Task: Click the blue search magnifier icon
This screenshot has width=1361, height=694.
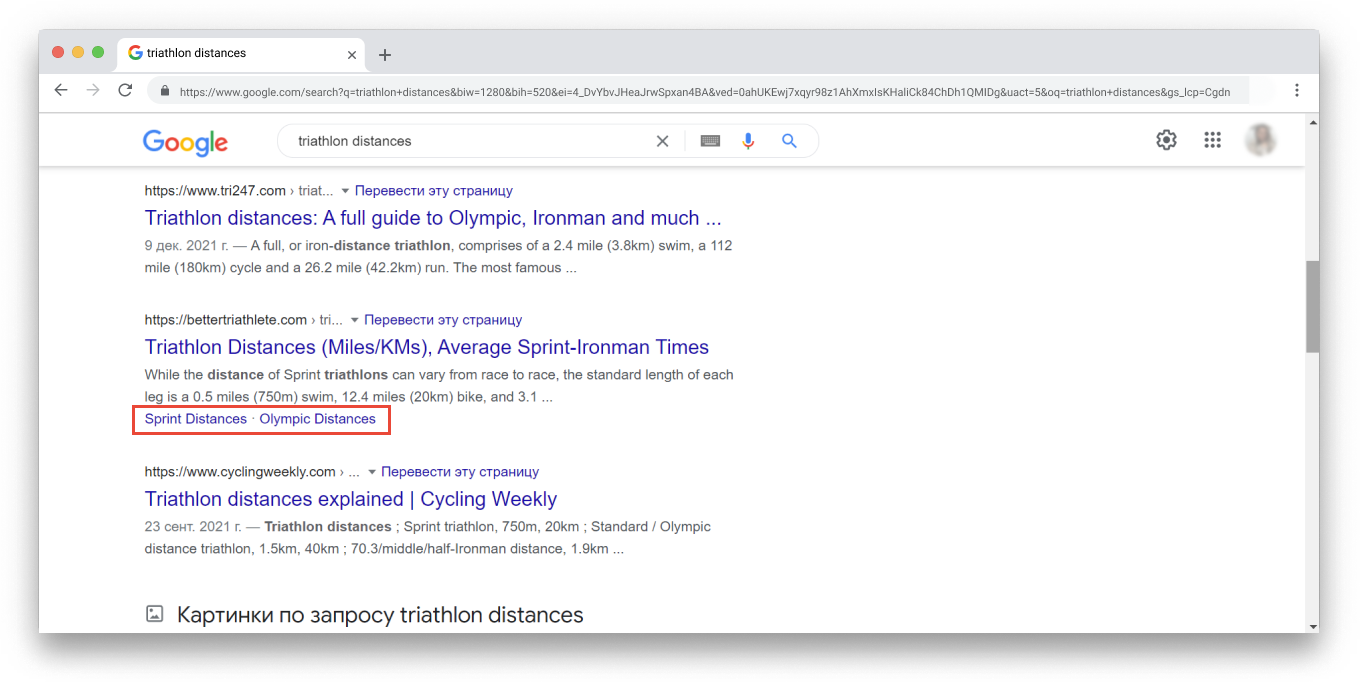Action: tap(789, 141)
